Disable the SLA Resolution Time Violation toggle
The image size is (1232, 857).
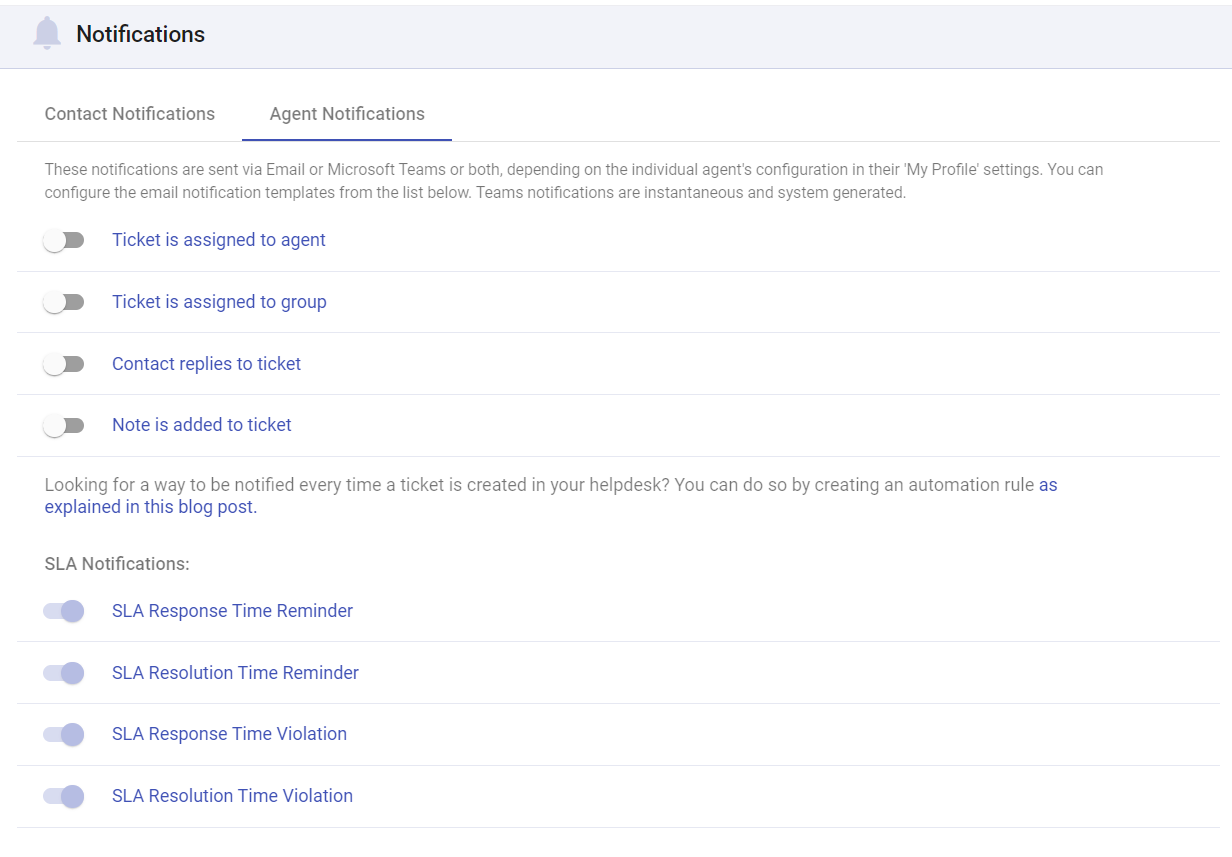(64, 795)
